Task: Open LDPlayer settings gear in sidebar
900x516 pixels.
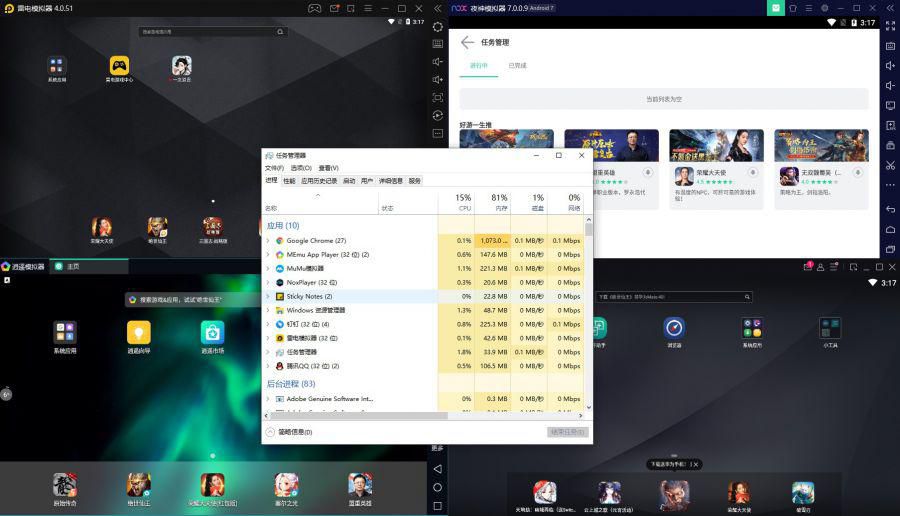Action: [437, 26]
